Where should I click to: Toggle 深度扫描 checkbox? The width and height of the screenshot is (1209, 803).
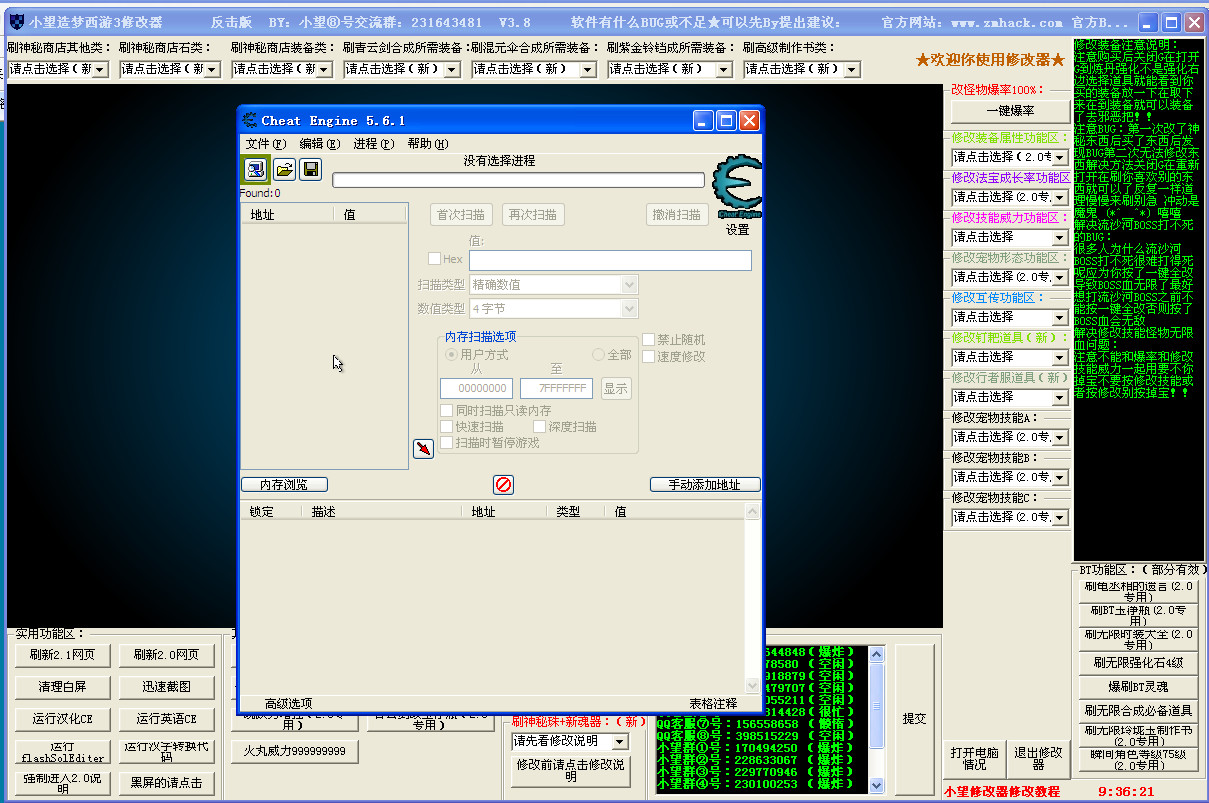[x=539, y=427]
